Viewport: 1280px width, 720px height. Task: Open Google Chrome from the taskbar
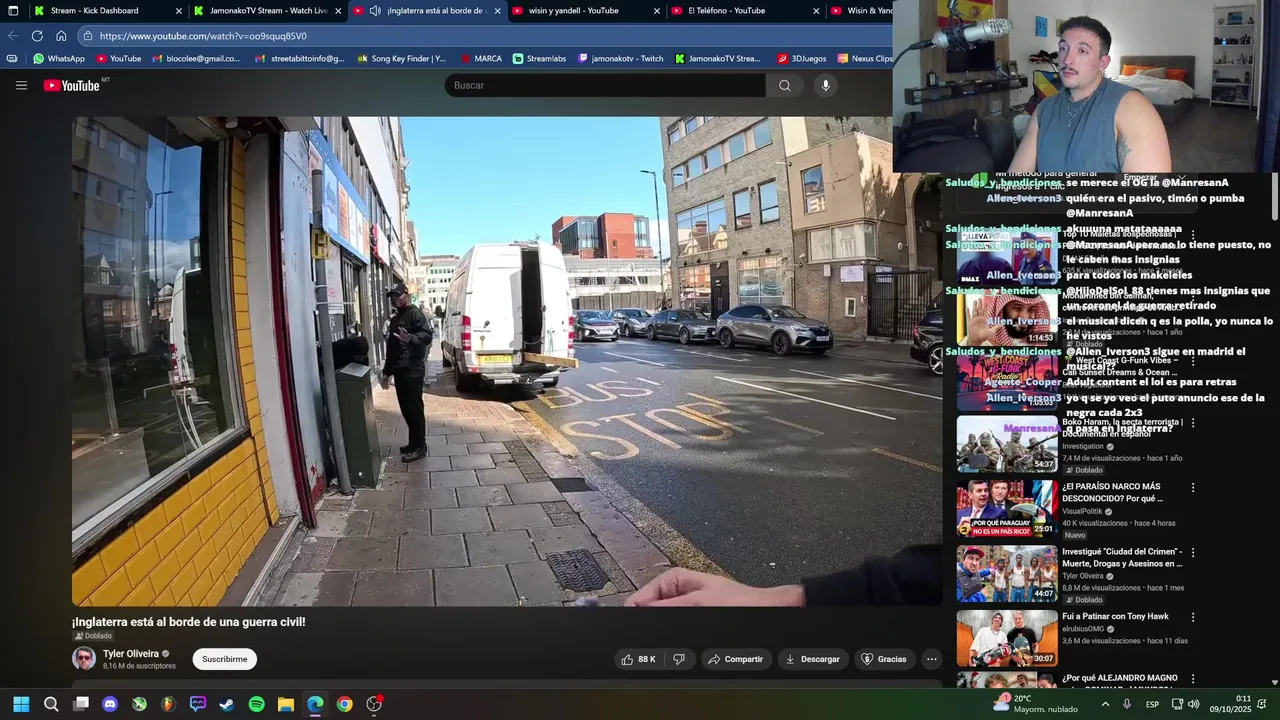[344, 704]
